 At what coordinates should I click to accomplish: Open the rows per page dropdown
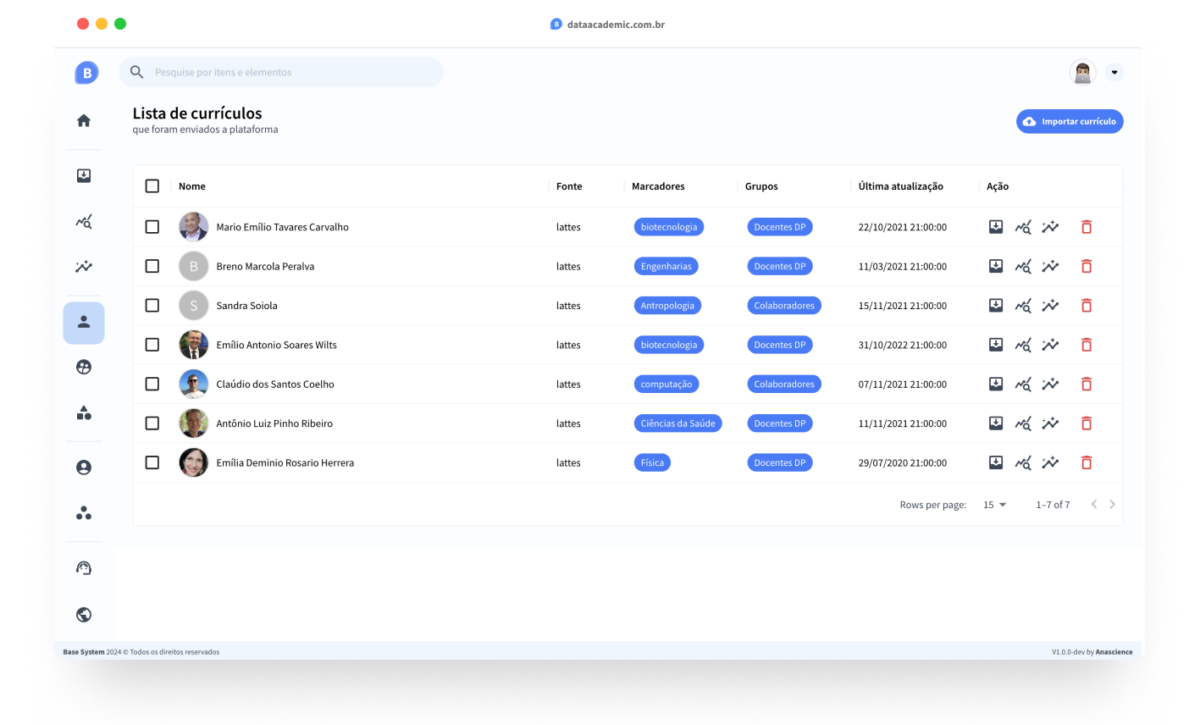coord(995,505)
